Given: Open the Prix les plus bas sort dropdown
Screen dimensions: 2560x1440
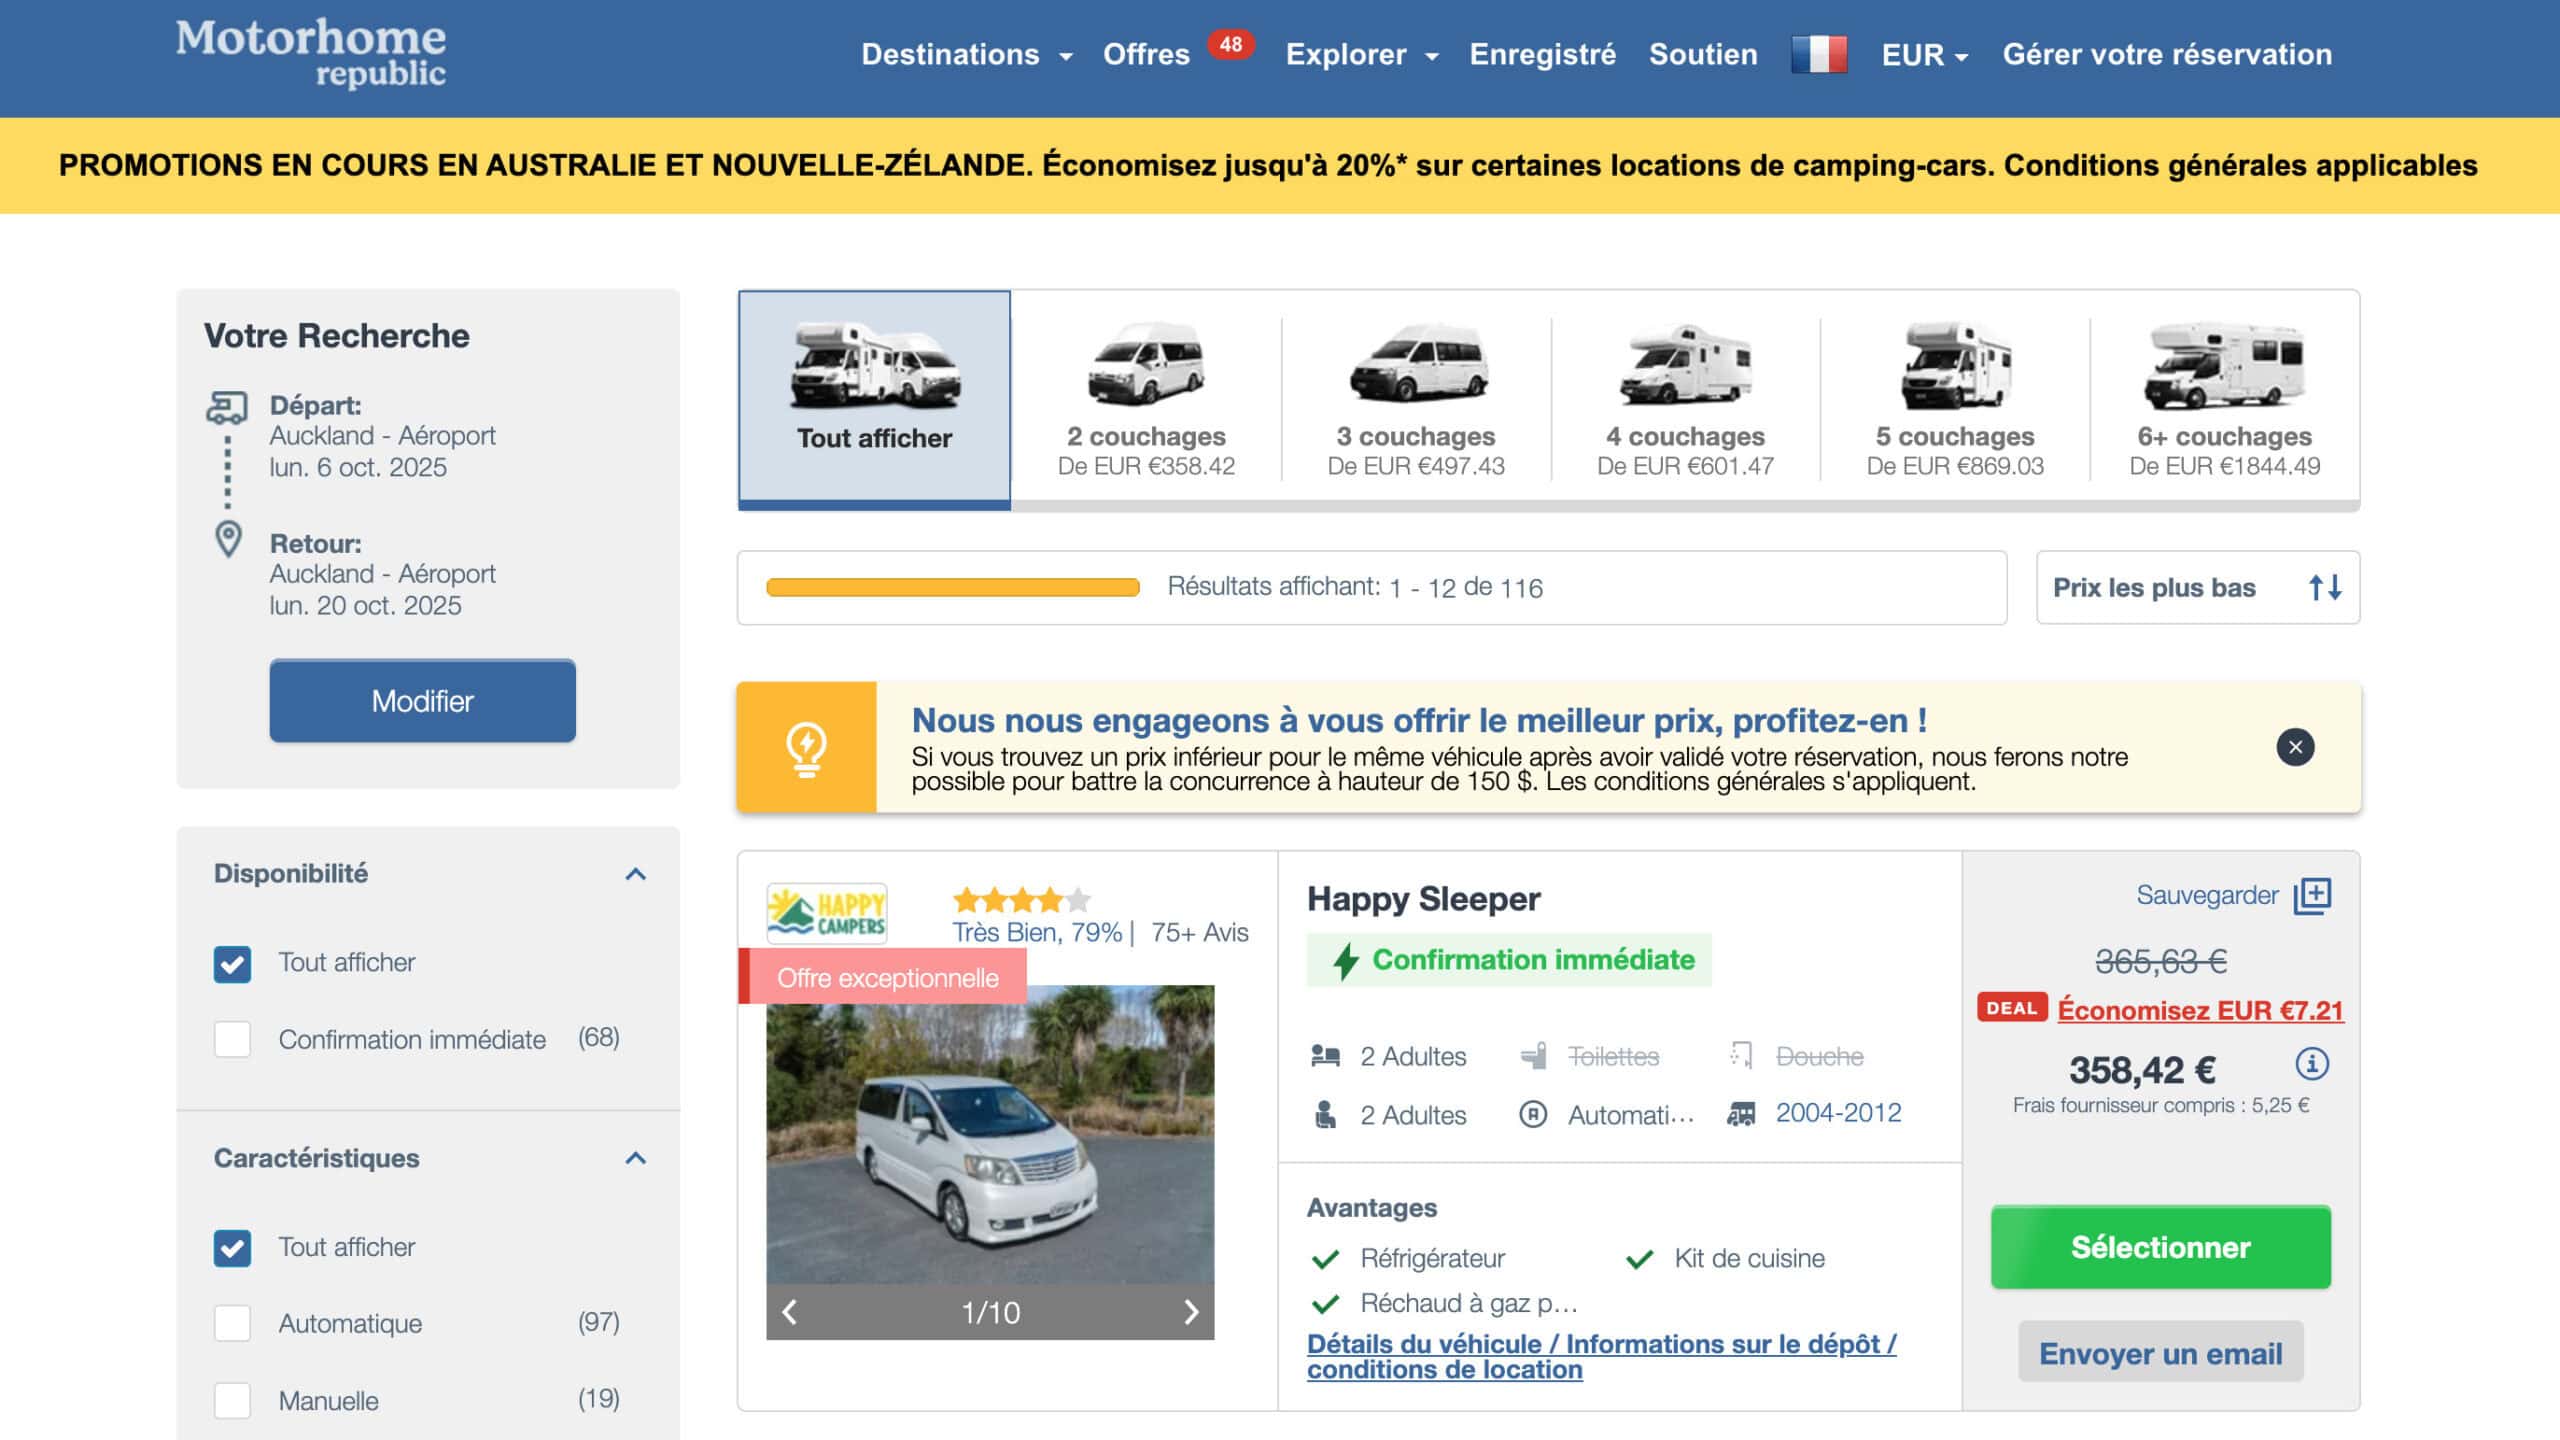Looking at the screenshot, I should (2198, 587).
